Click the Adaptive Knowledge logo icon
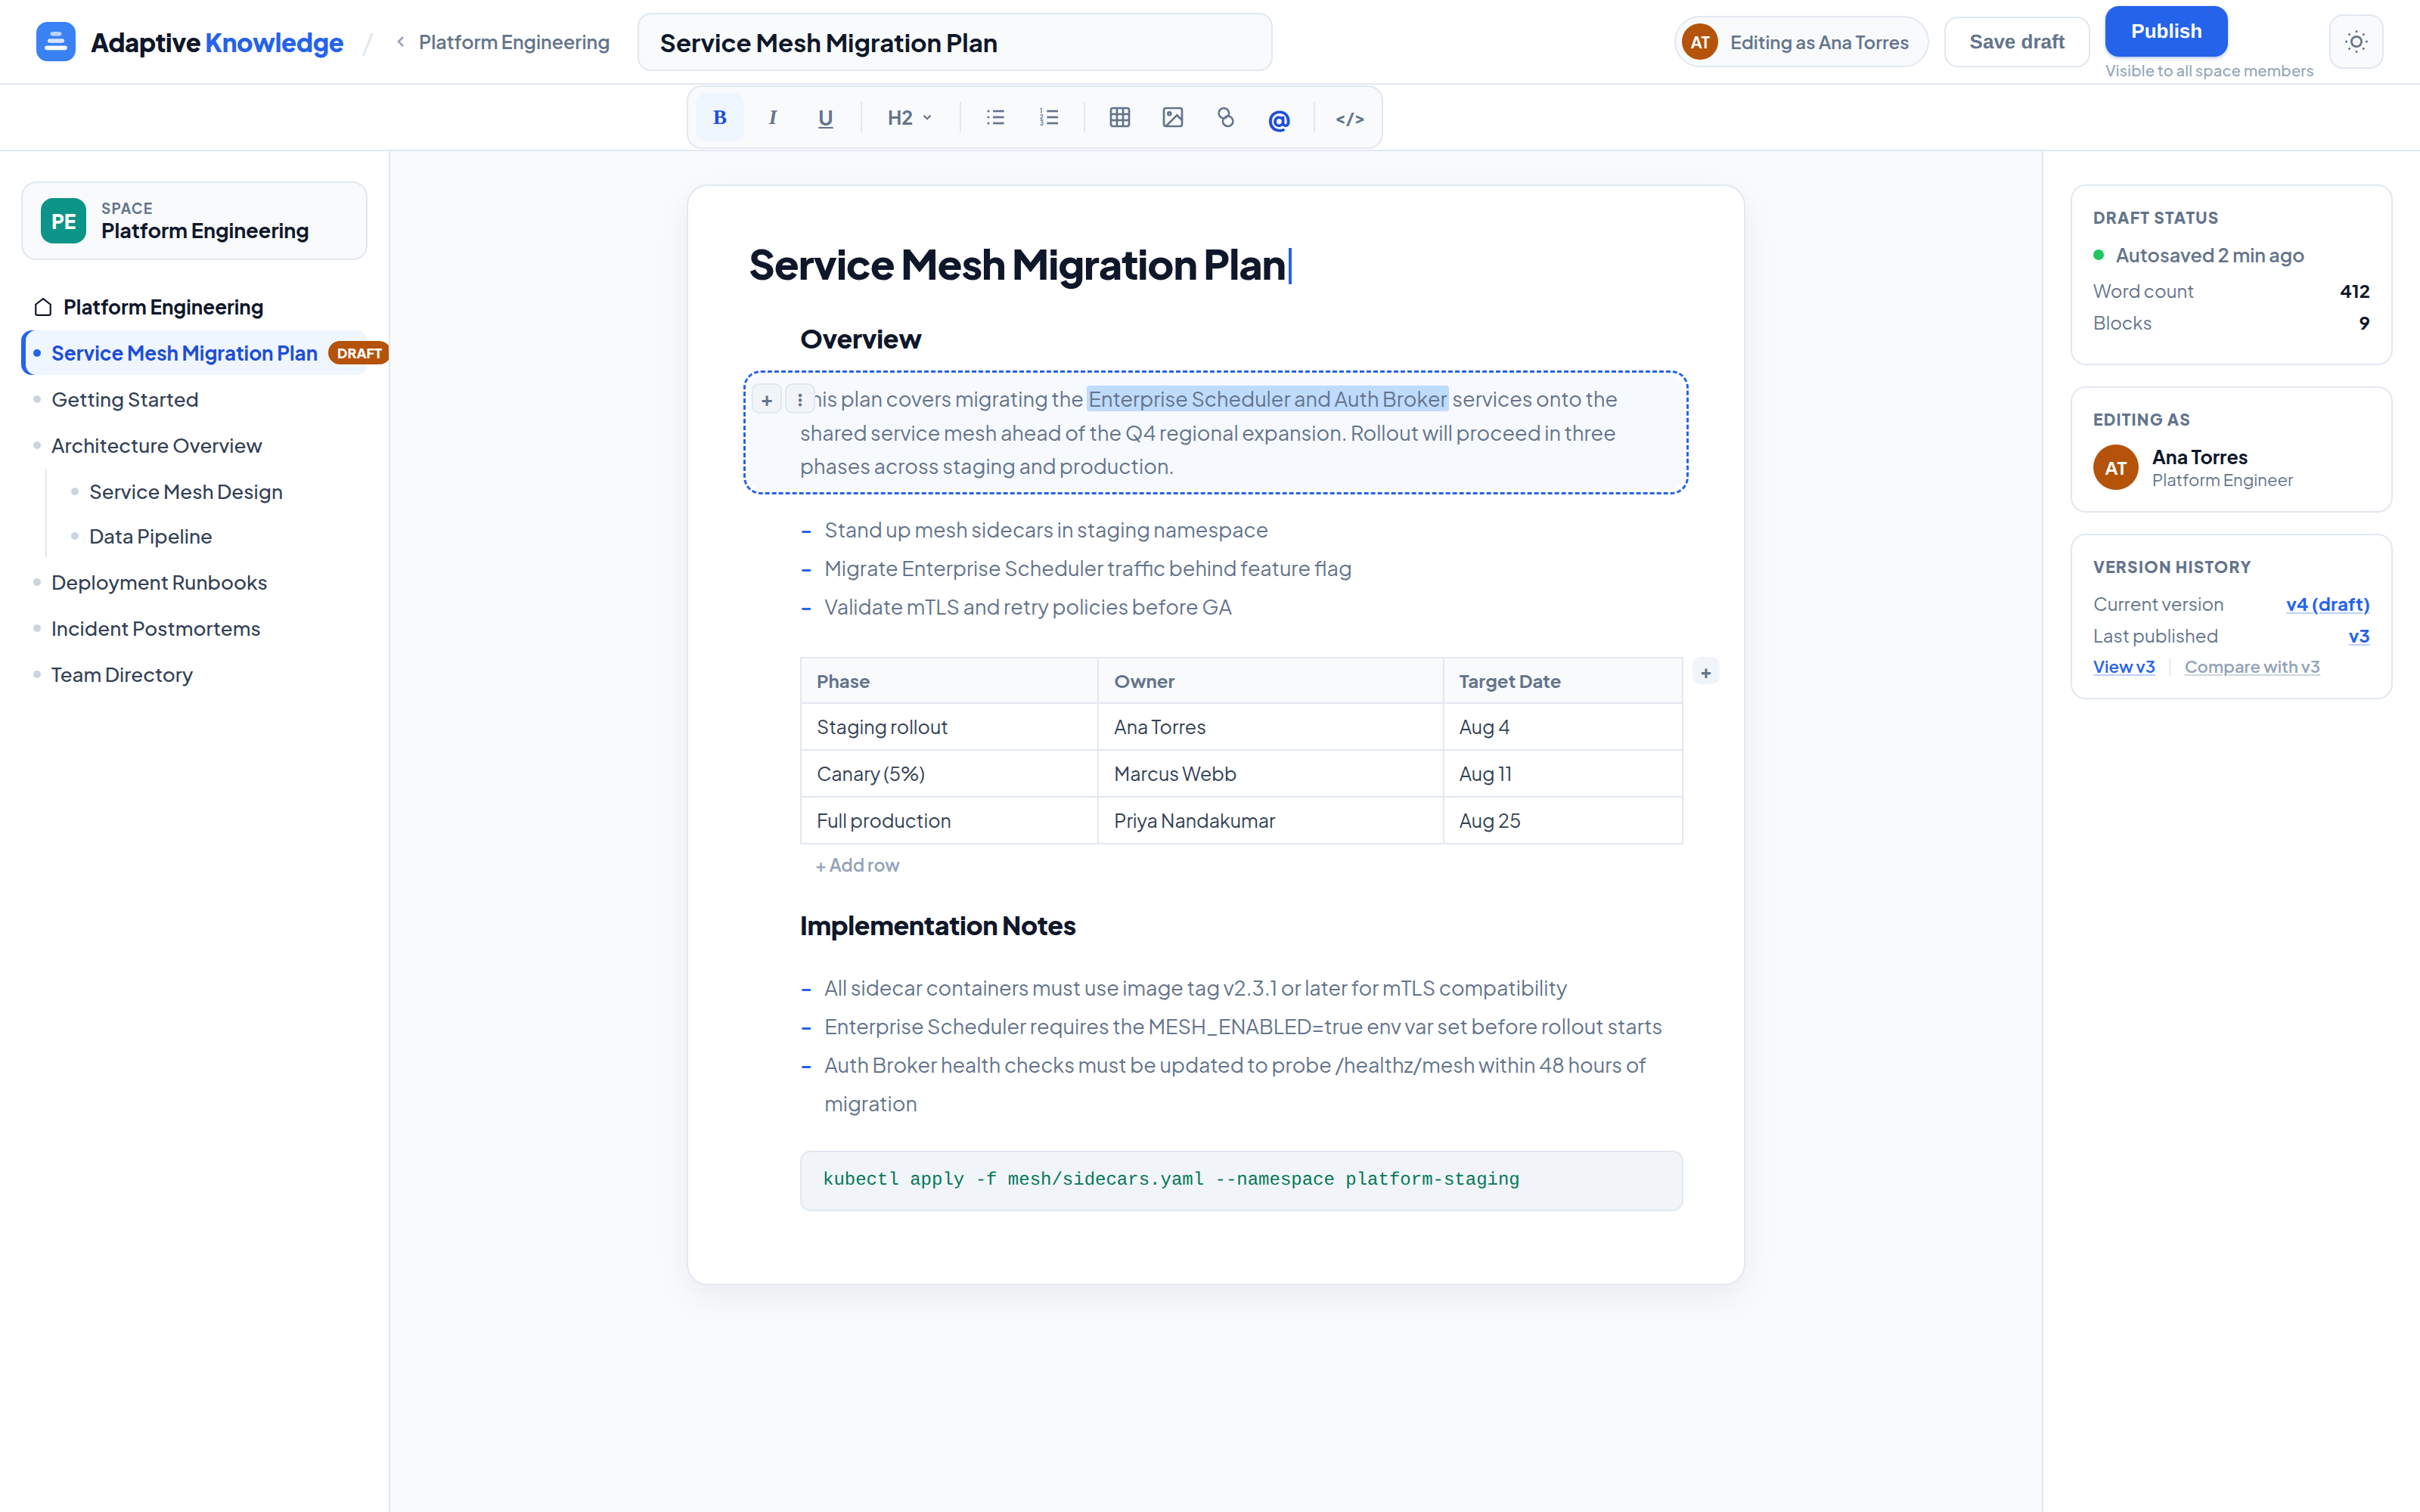2420x1512 pixels. tap(55, 42)
